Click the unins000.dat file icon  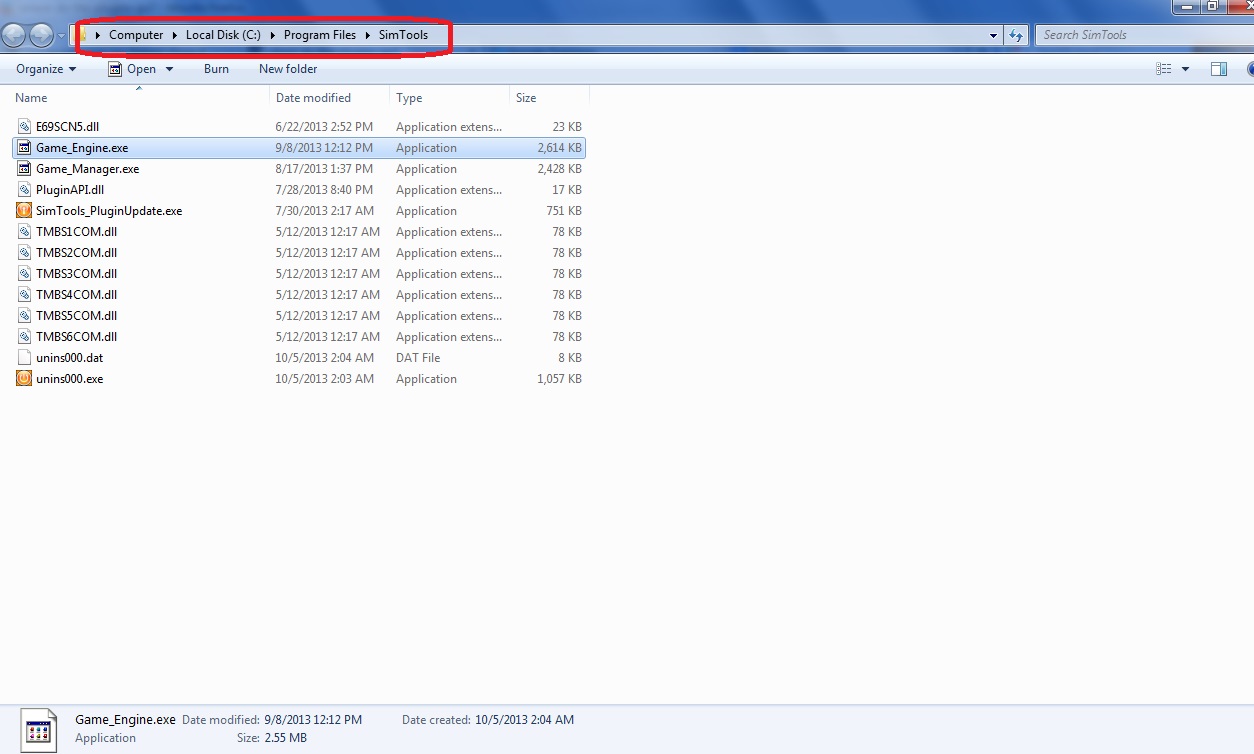pos(24,358)
